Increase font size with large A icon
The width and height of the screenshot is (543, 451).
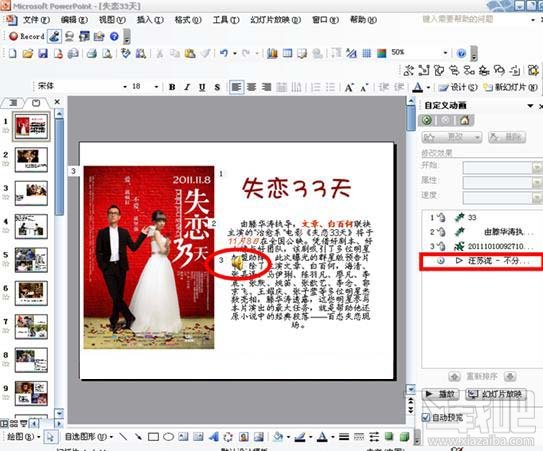click(x=349, y=87)
